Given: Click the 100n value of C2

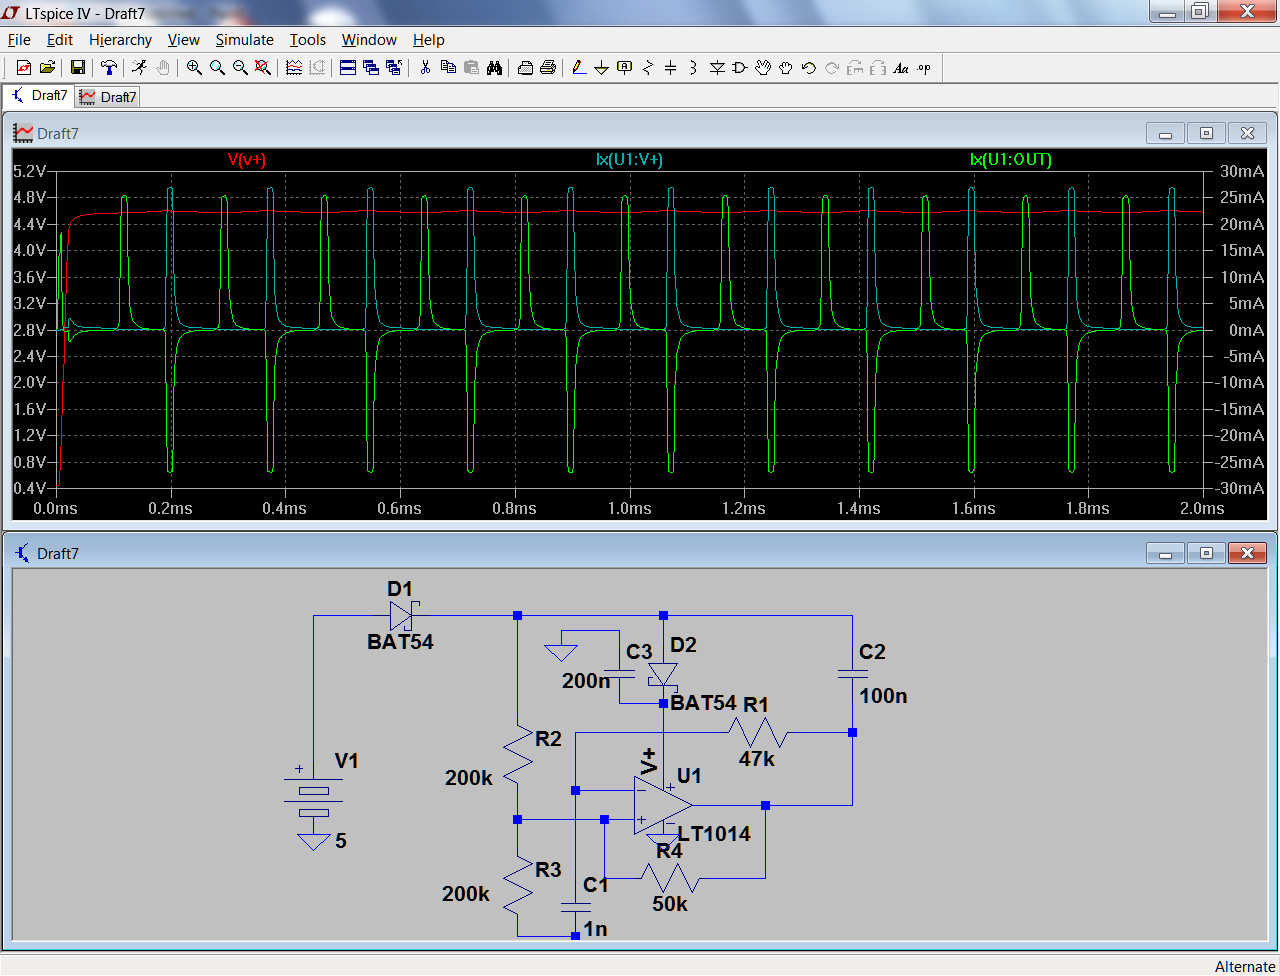Looking at the screenshot, I should [883, 695].
